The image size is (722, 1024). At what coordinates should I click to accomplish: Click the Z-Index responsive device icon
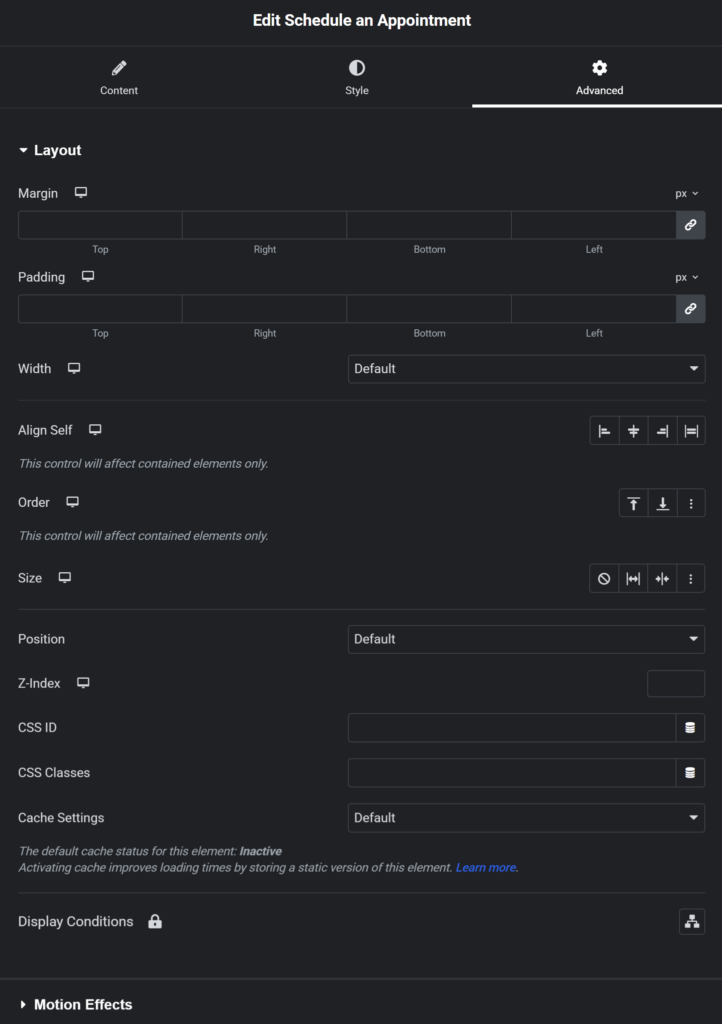83,682
